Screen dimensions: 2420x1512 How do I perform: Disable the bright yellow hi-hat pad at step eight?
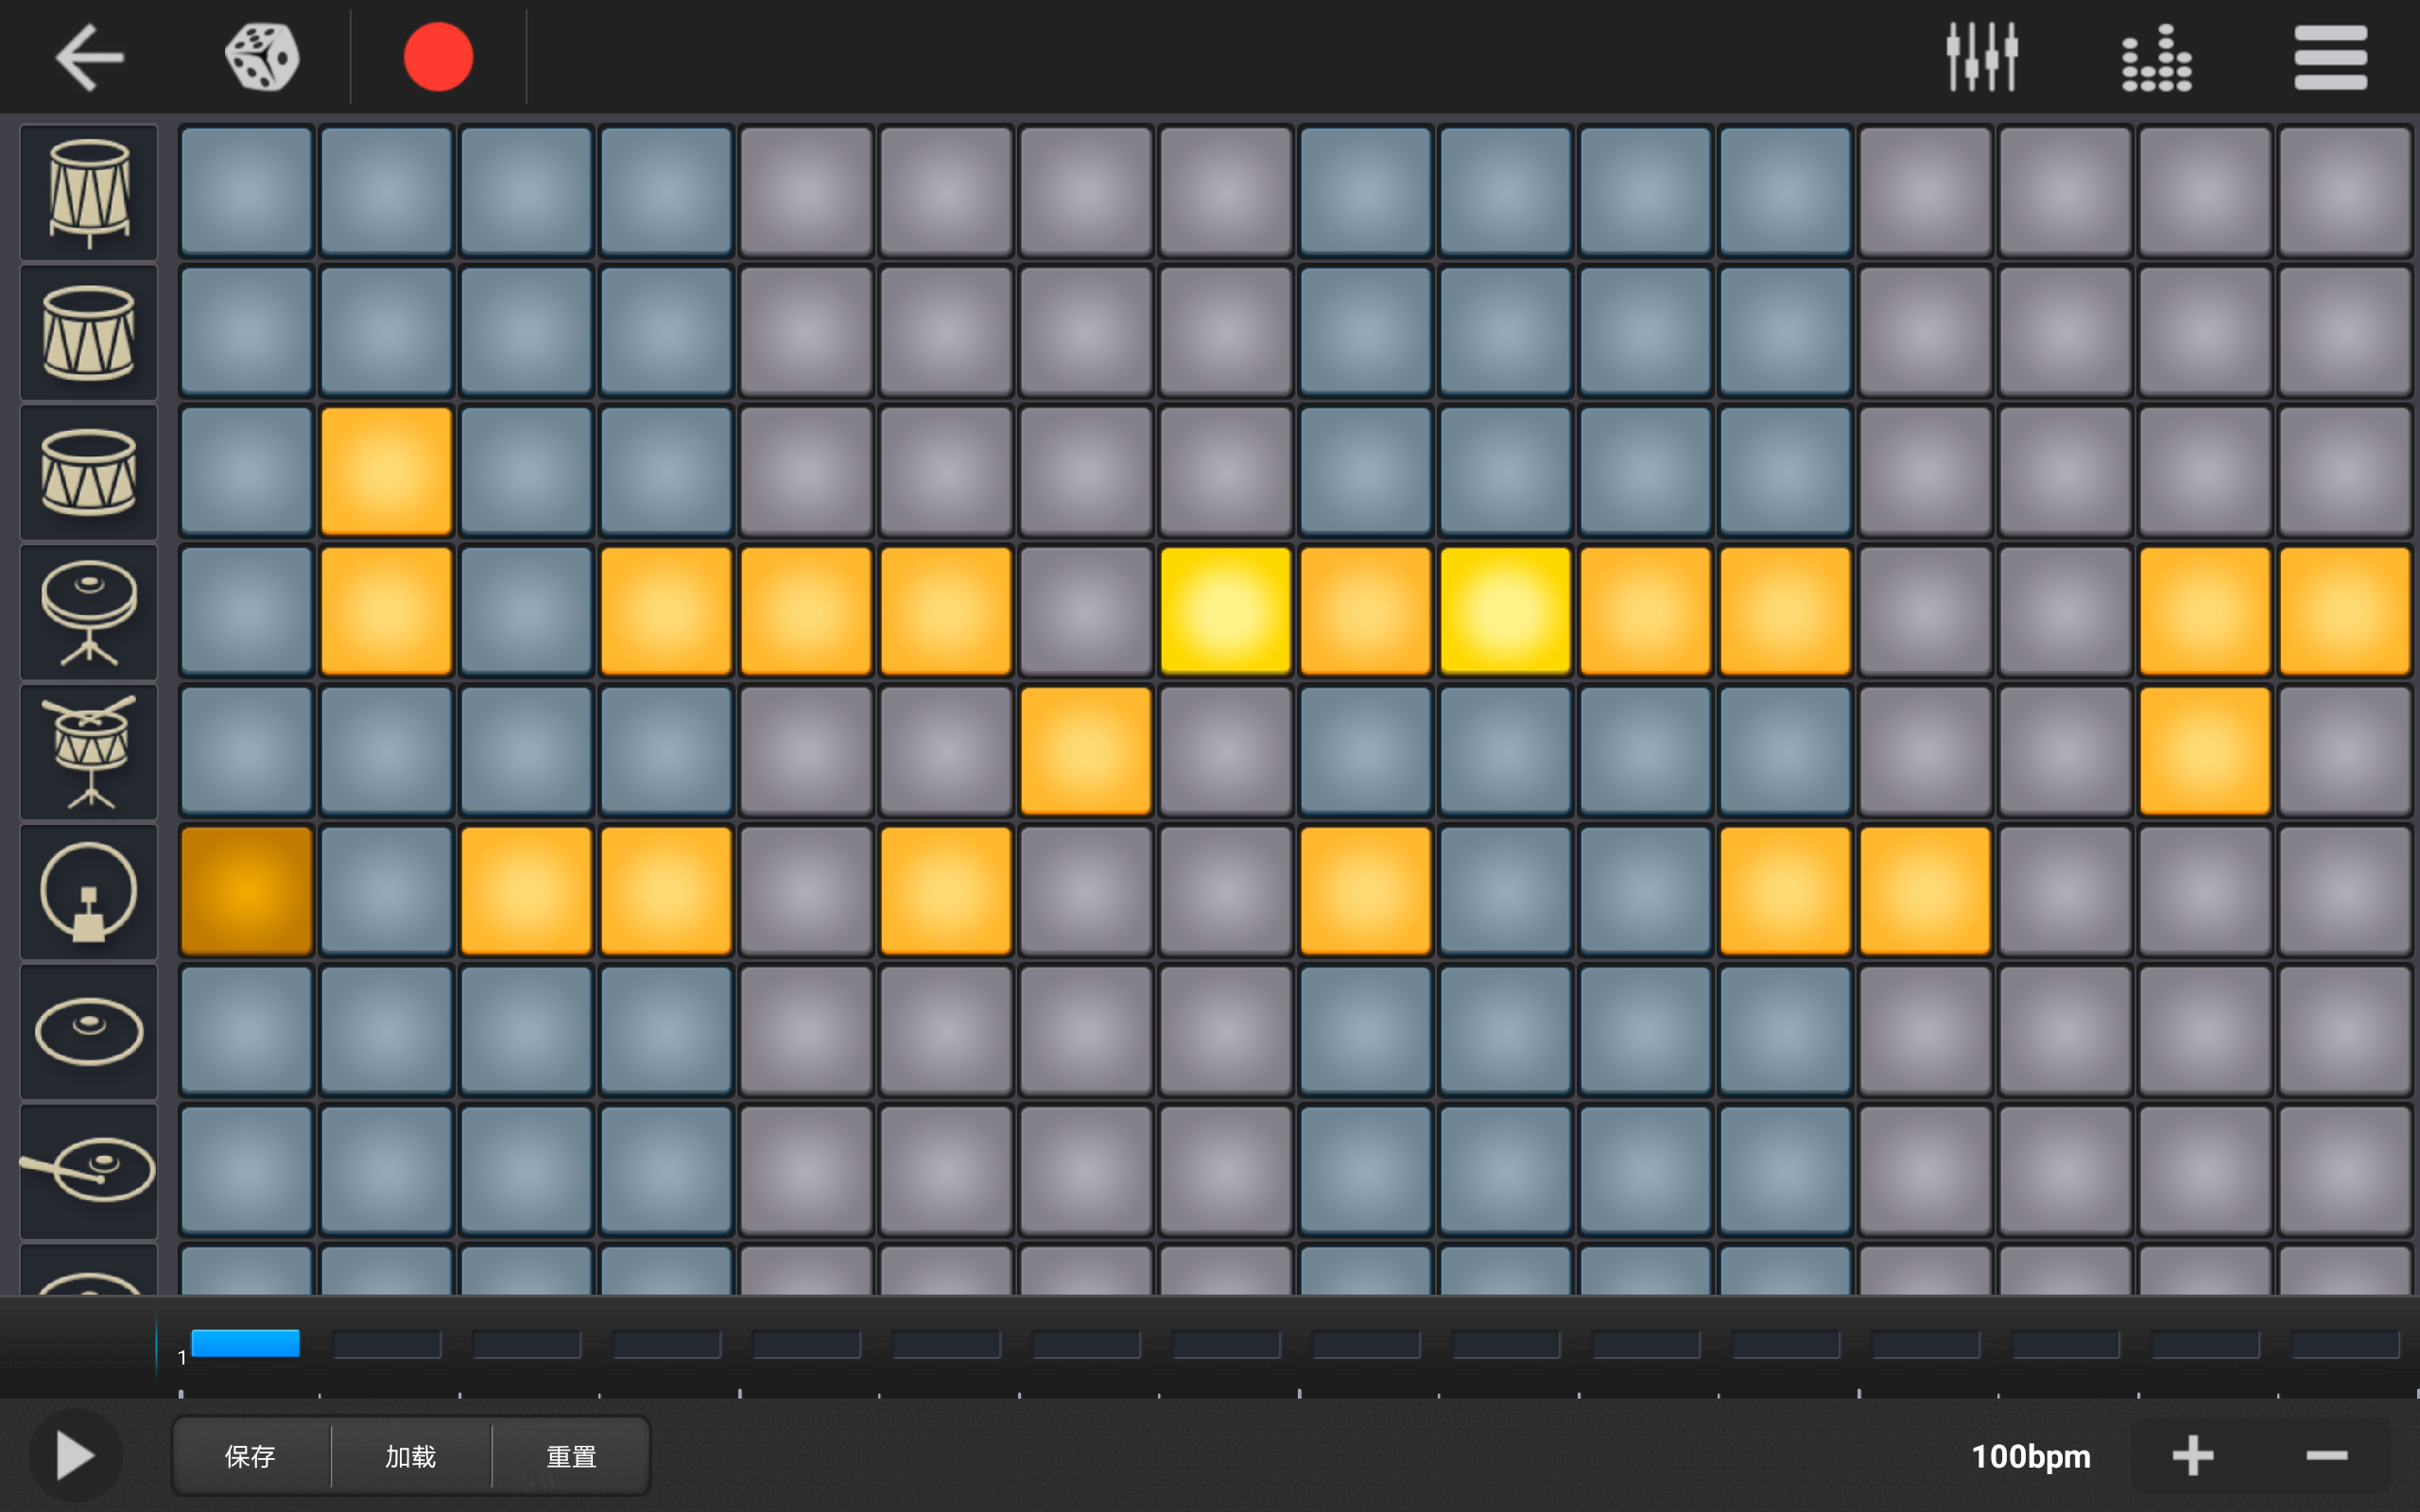click(1225, 612)
